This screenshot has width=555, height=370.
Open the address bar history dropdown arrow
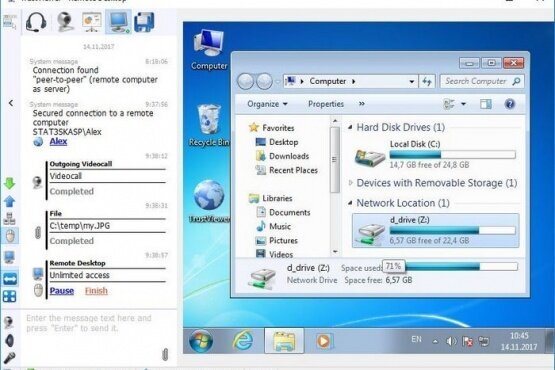(412, 82)
